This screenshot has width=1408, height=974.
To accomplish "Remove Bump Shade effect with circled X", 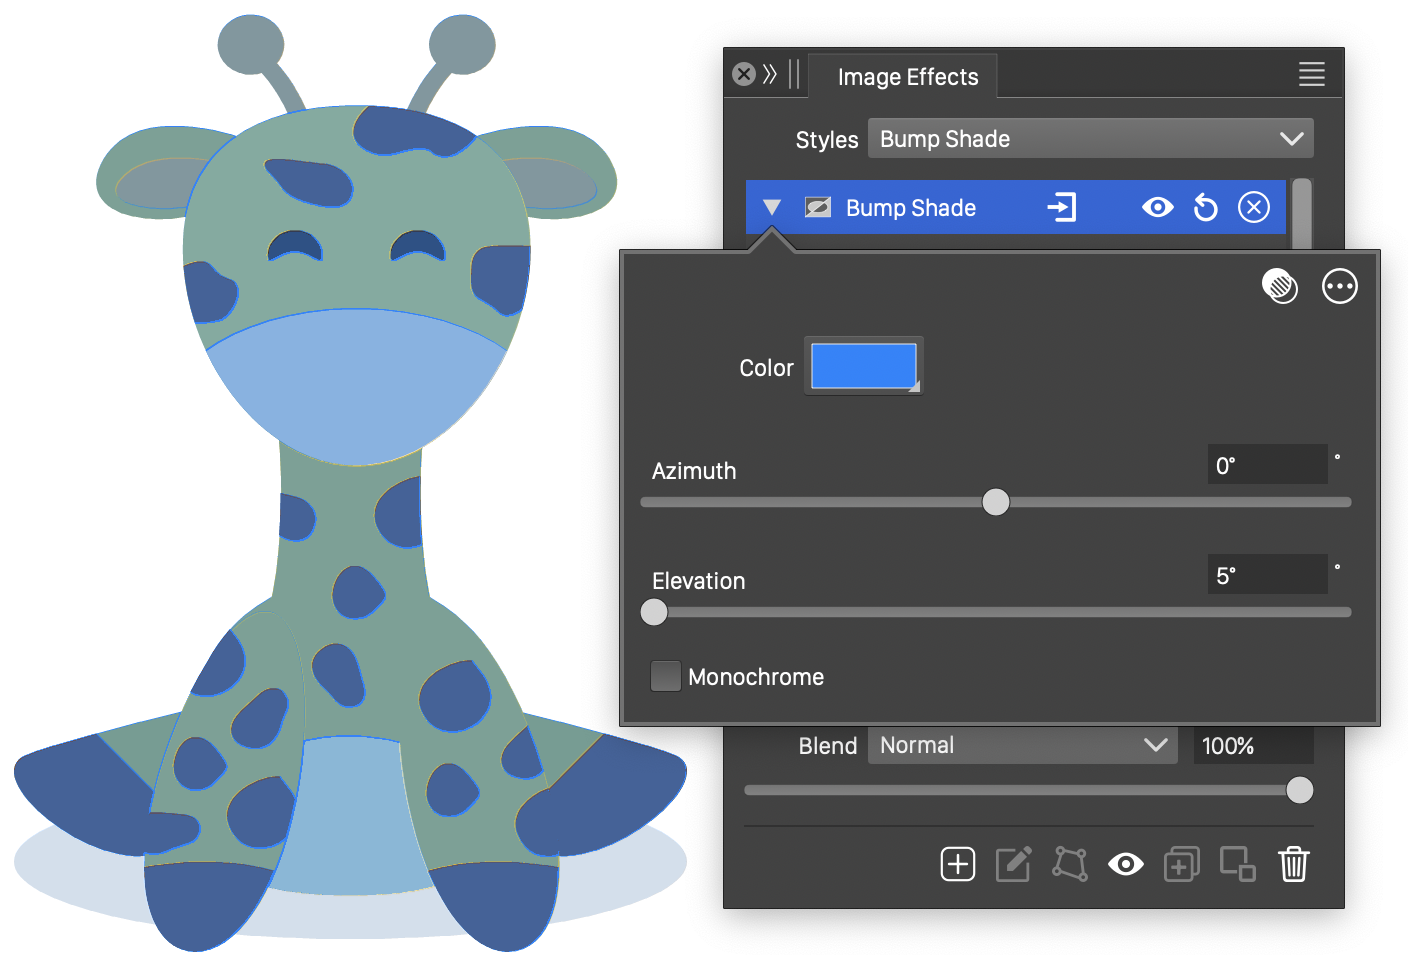I will [1253, 208].
